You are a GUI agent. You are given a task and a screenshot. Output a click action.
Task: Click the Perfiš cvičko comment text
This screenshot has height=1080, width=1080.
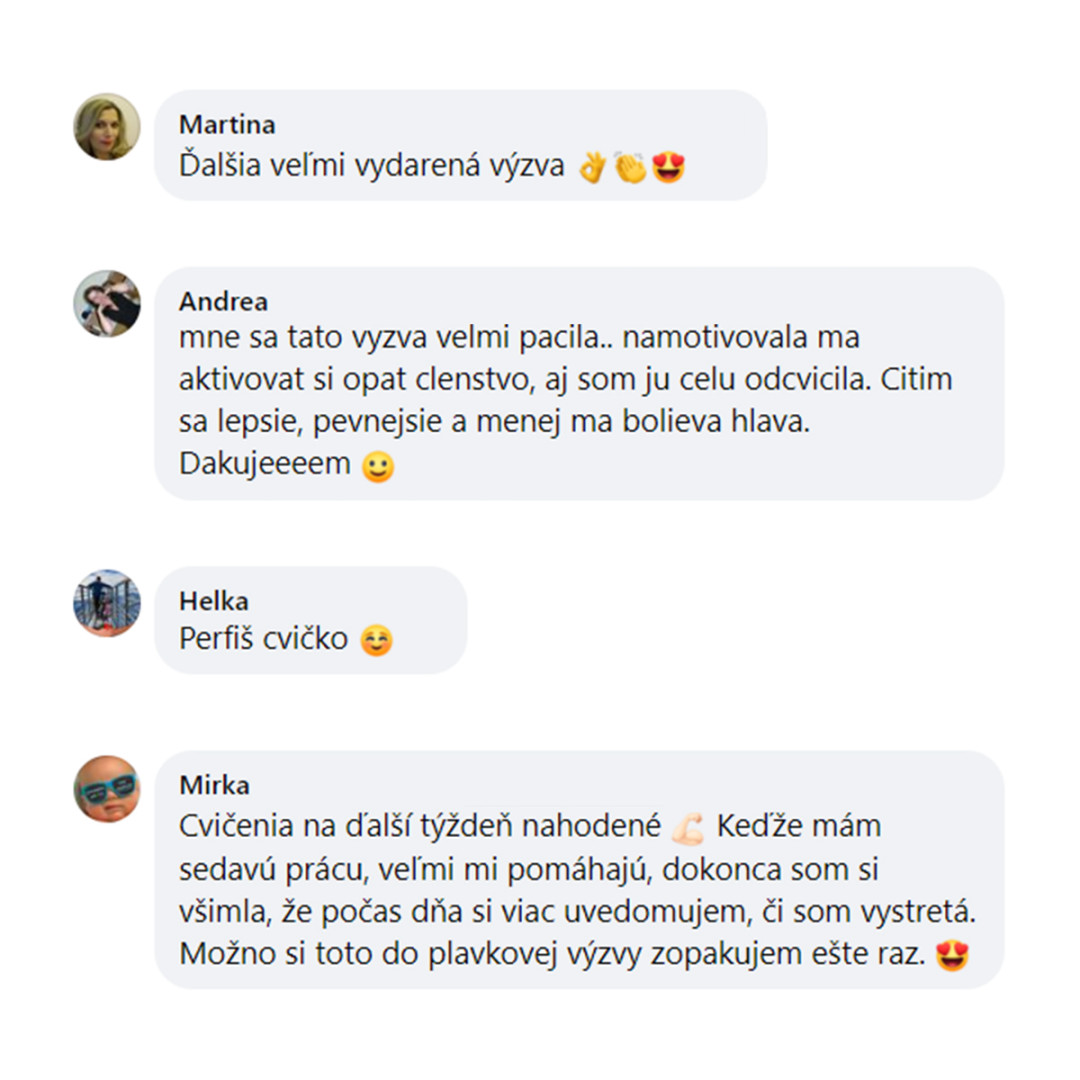264,639
